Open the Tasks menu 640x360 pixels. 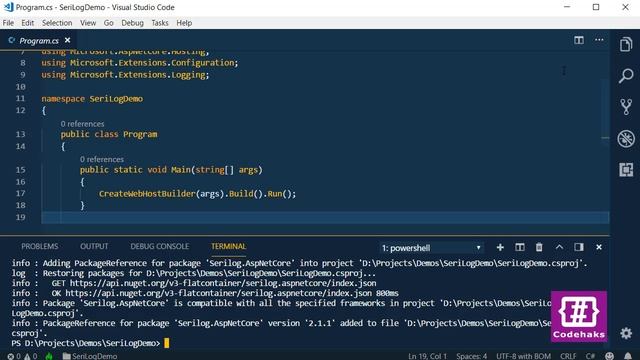[x=160, y=23]
